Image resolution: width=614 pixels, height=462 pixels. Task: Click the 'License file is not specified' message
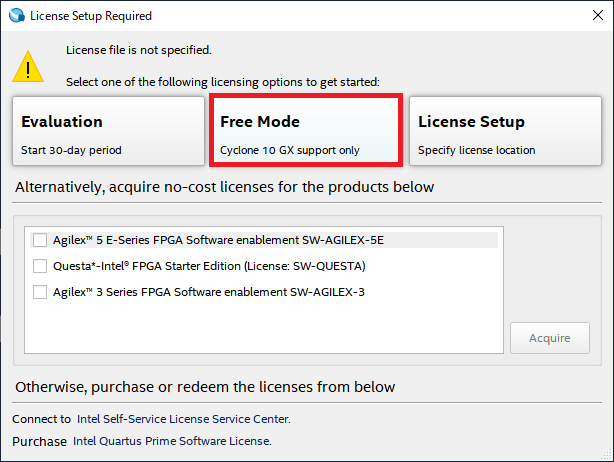tap(139, 50)
